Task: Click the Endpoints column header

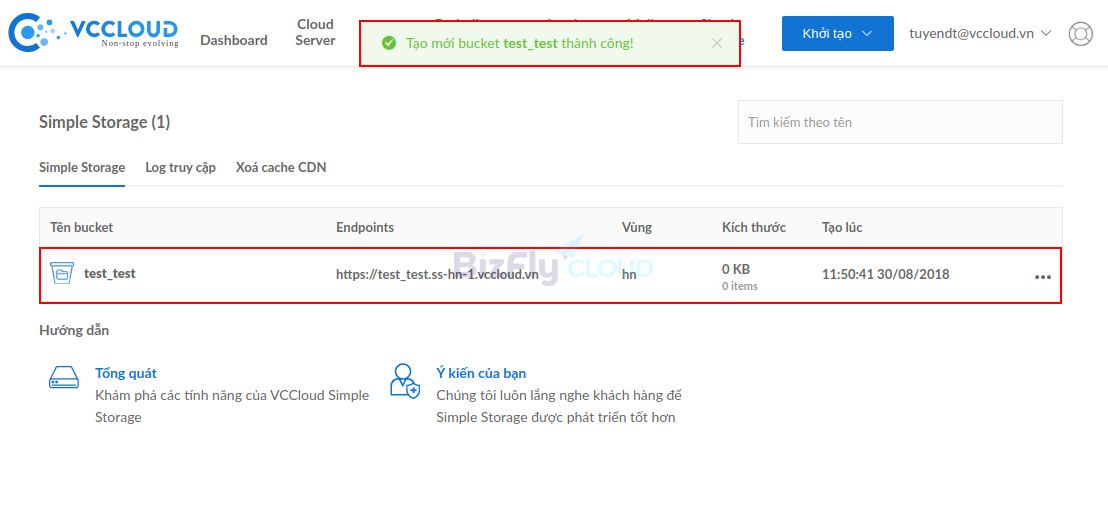Action: click(365, 228)
